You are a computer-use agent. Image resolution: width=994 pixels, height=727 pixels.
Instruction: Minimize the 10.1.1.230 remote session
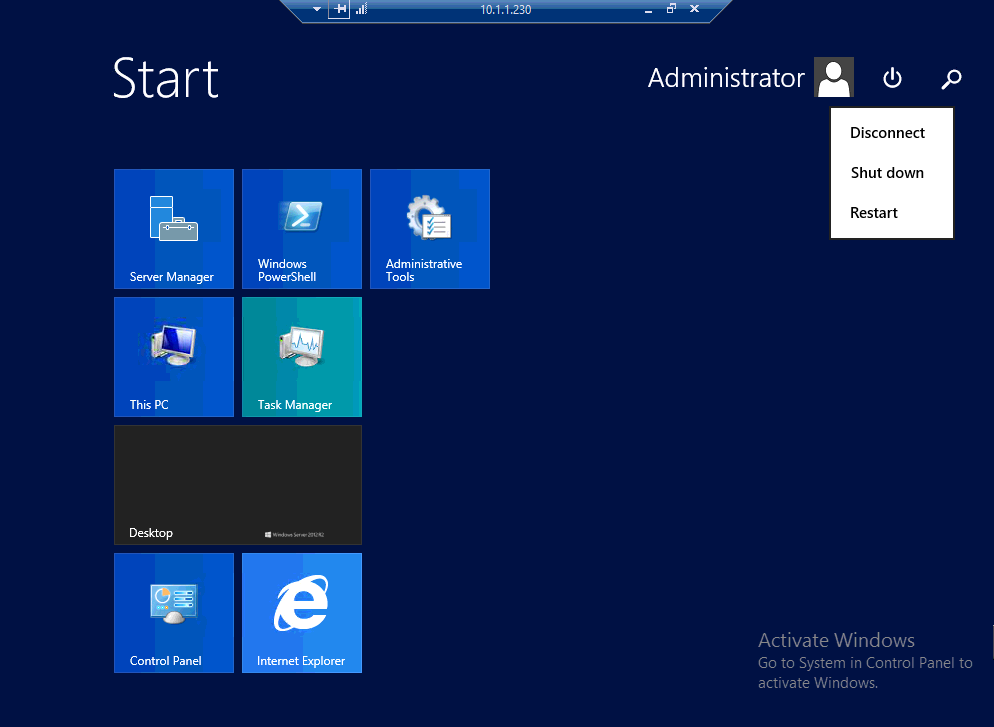649,10
